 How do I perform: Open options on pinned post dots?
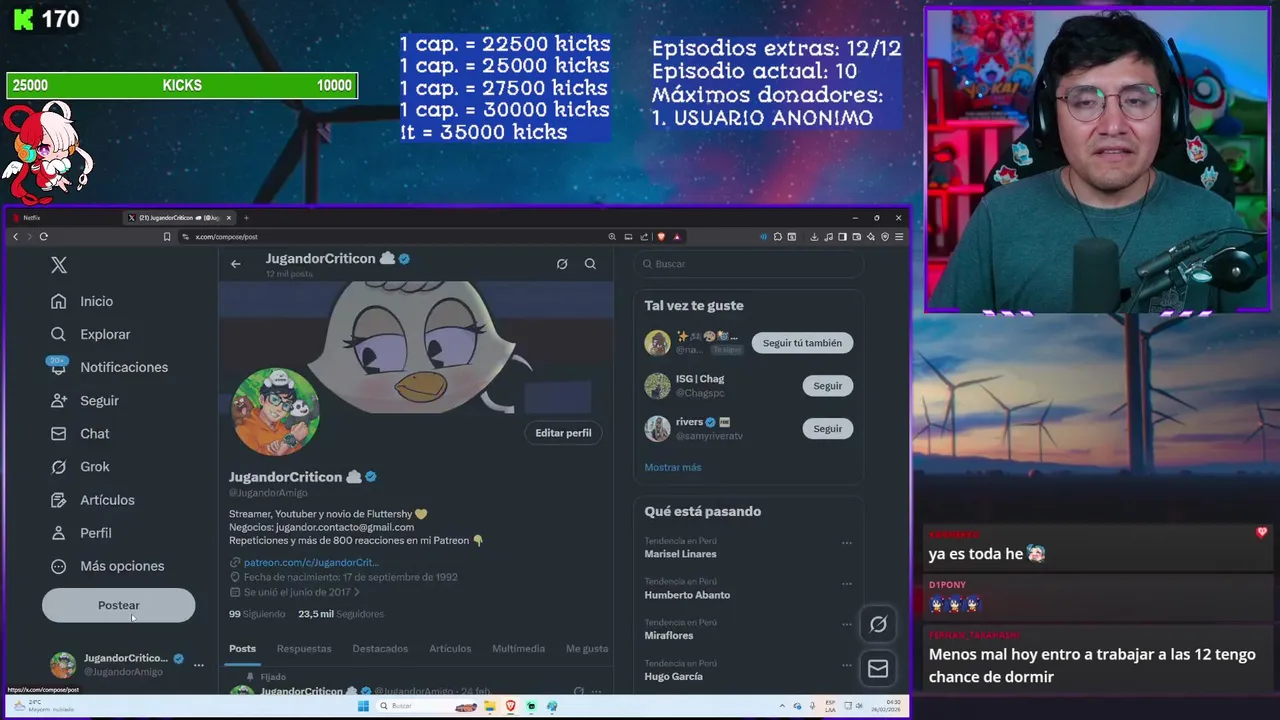pos(596,691)
